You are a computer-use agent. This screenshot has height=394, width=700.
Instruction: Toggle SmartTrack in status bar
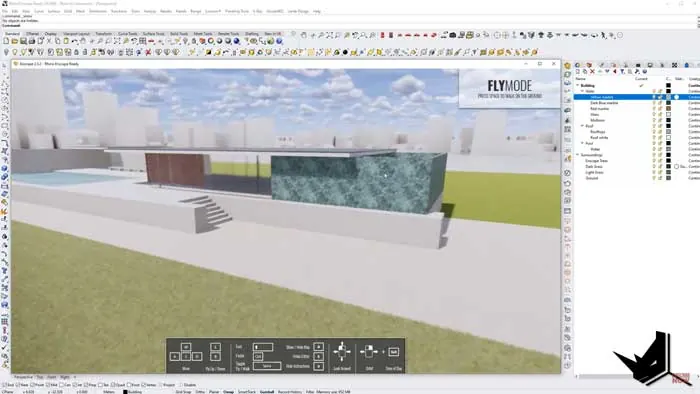(246, 392)
